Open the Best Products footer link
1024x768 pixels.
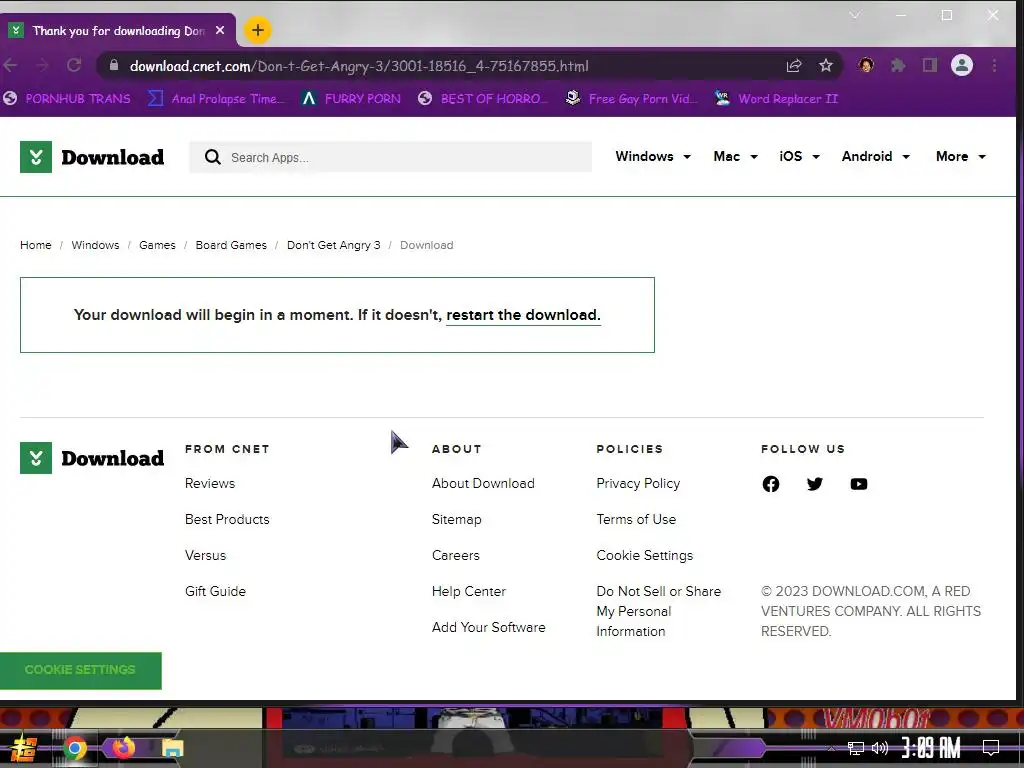click(227, 520)
